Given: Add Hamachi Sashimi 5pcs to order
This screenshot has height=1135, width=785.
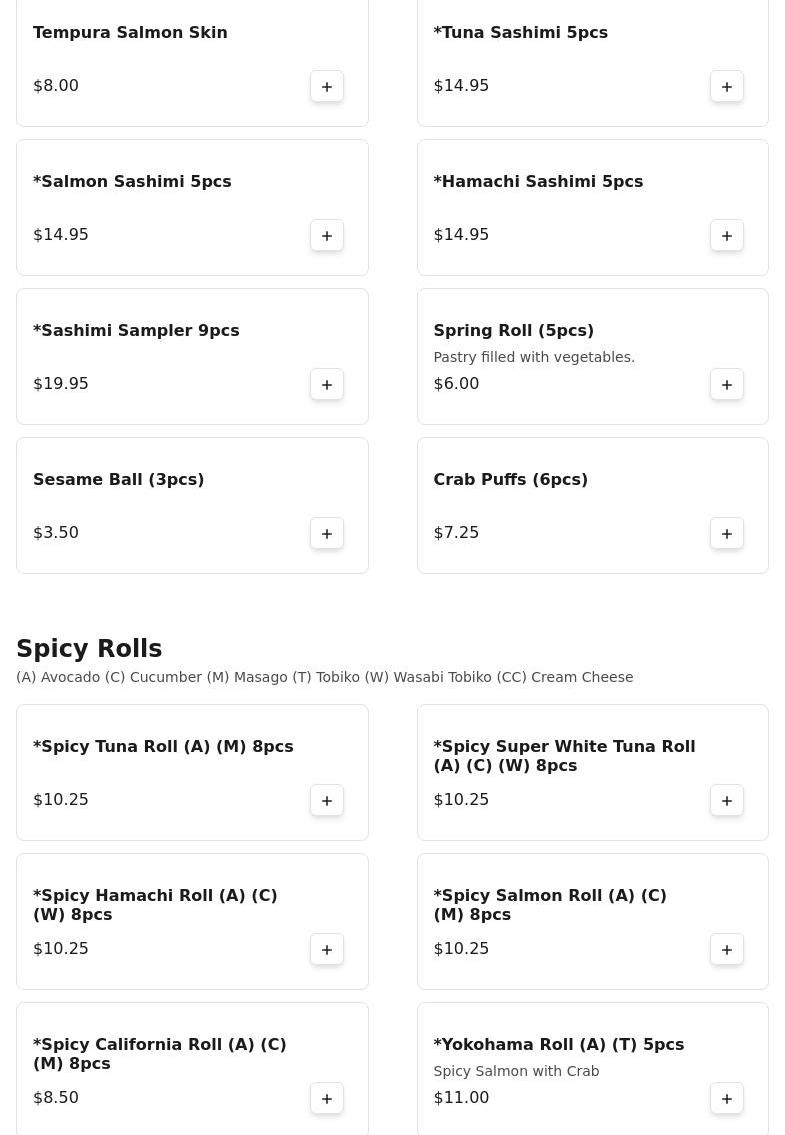Looking at the screenshot, I should point(727,235).
